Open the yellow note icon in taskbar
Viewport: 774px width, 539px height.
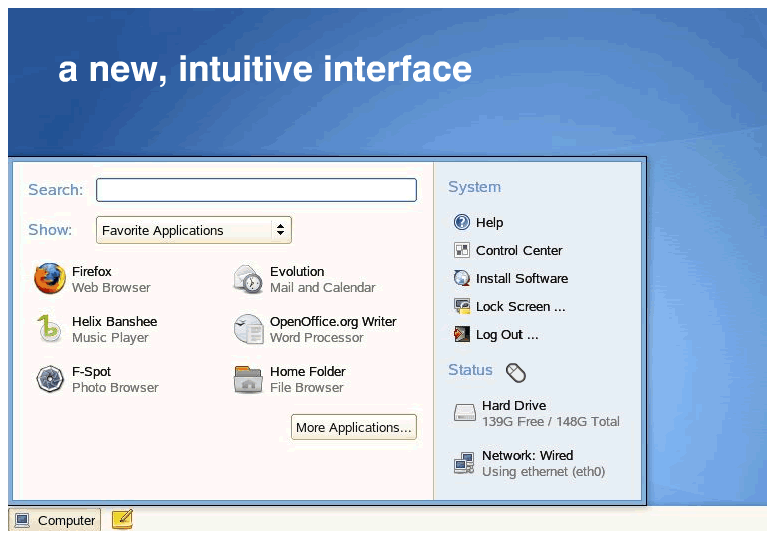pos(122,519)
